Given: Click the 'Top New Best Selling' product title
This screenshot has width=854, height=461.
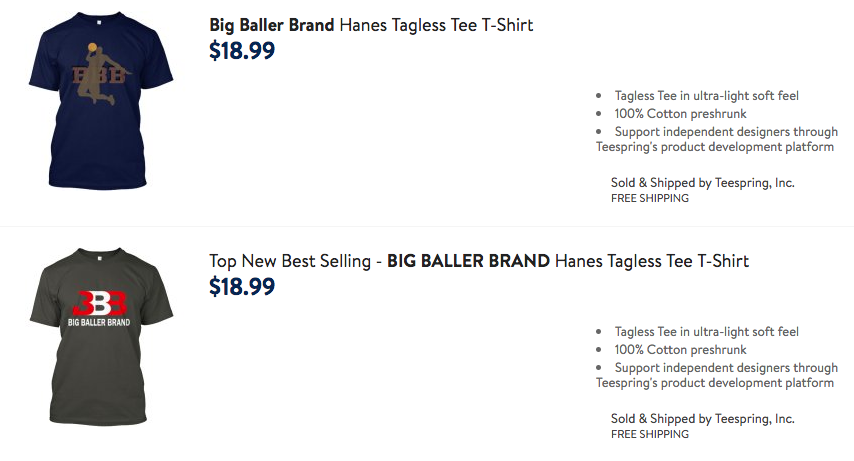Looking at the screenshot, I should [x=479, y=261].
